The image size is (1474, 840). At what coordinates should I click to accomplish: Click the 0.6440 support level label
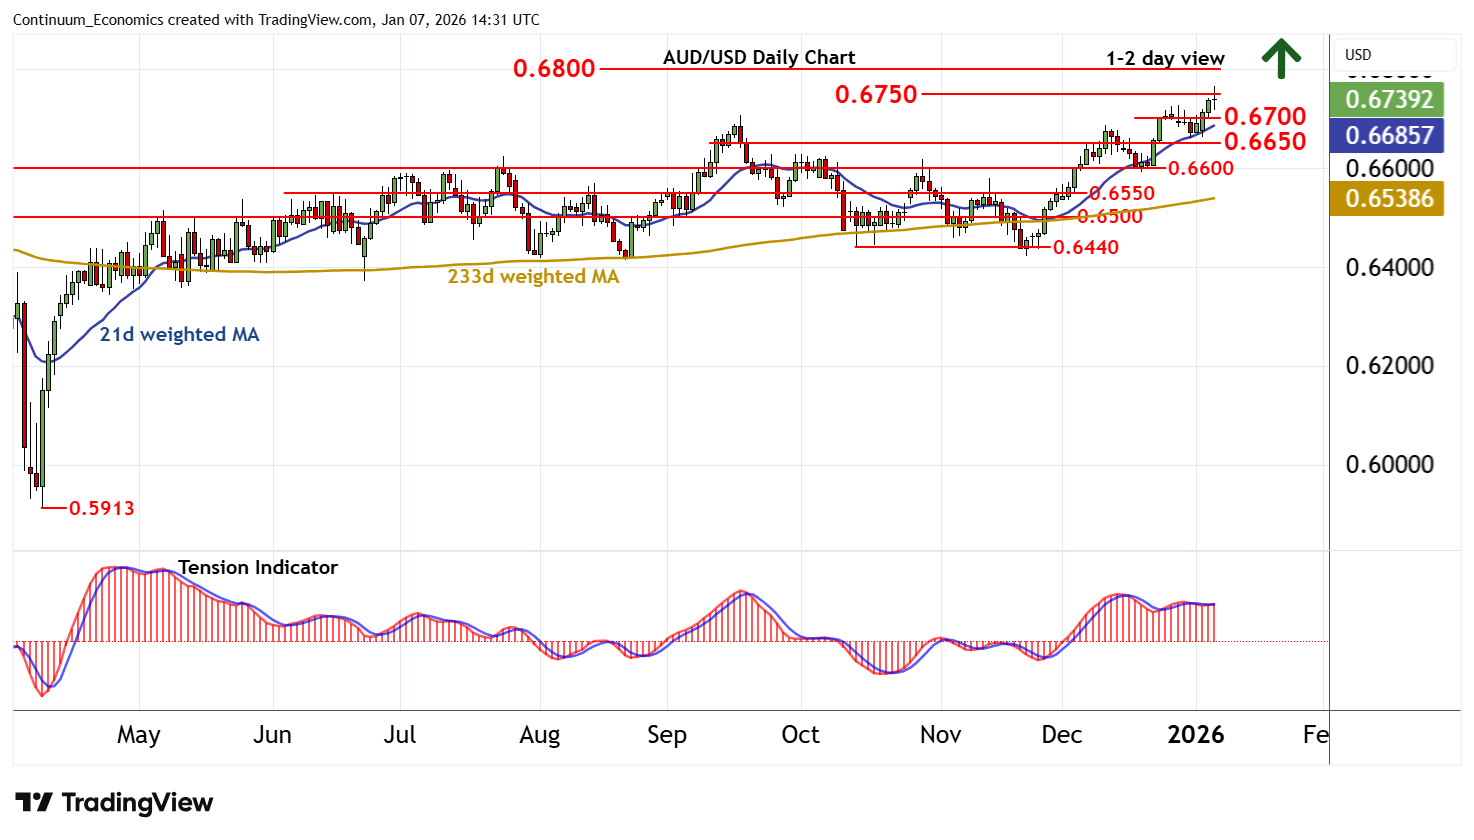pyautogui.click(x=1086, y=247)
